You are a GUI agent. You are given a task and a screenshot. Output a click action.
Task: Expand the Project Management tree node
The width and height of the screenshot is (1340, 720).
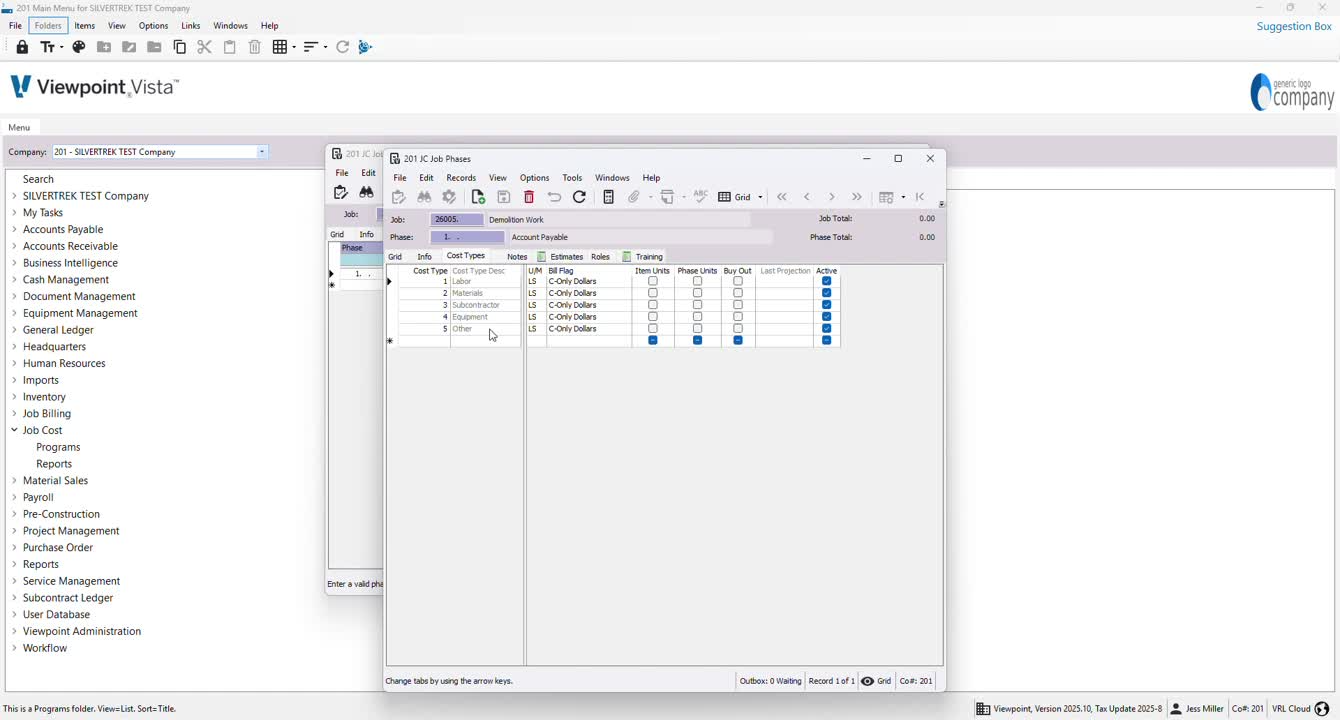pyautogui.click(x=14, y=531)
